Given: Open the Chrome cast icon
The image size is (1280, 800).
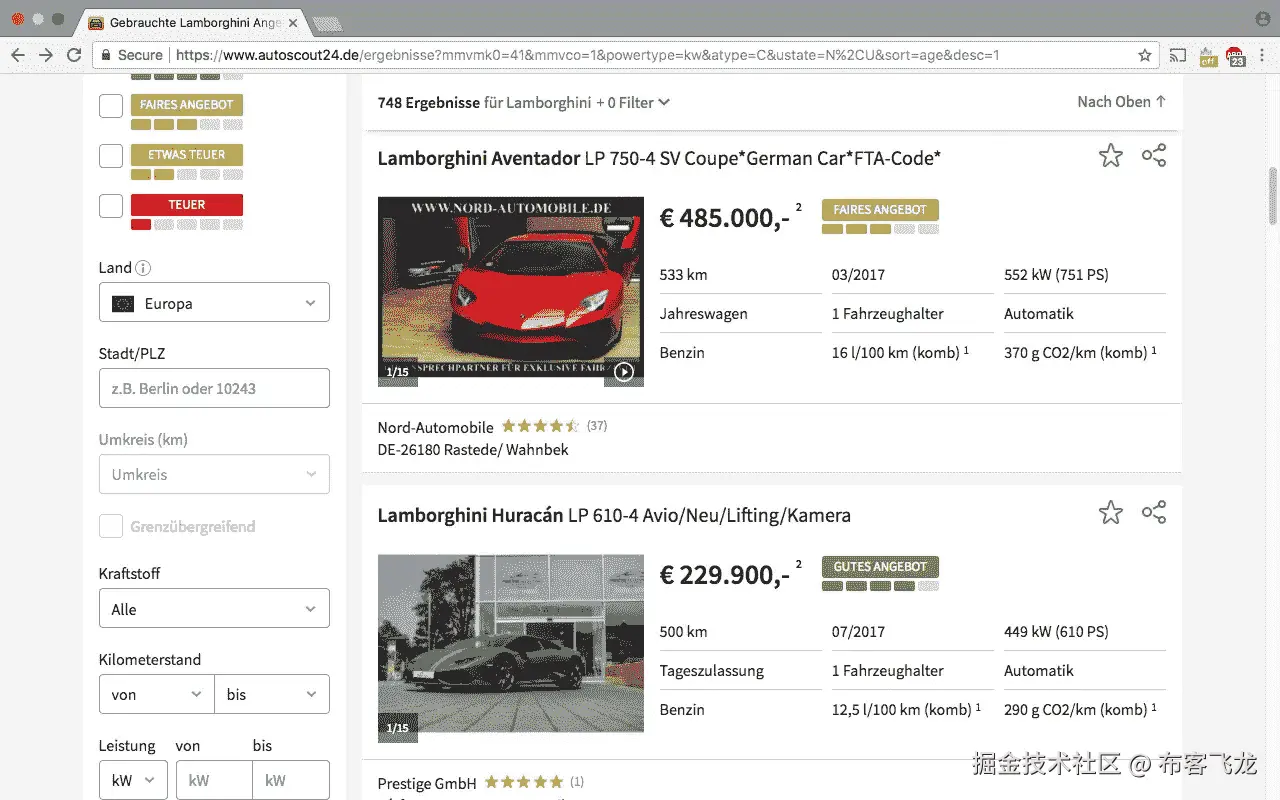Looking at the screenshot, I should pos(1178,55).
